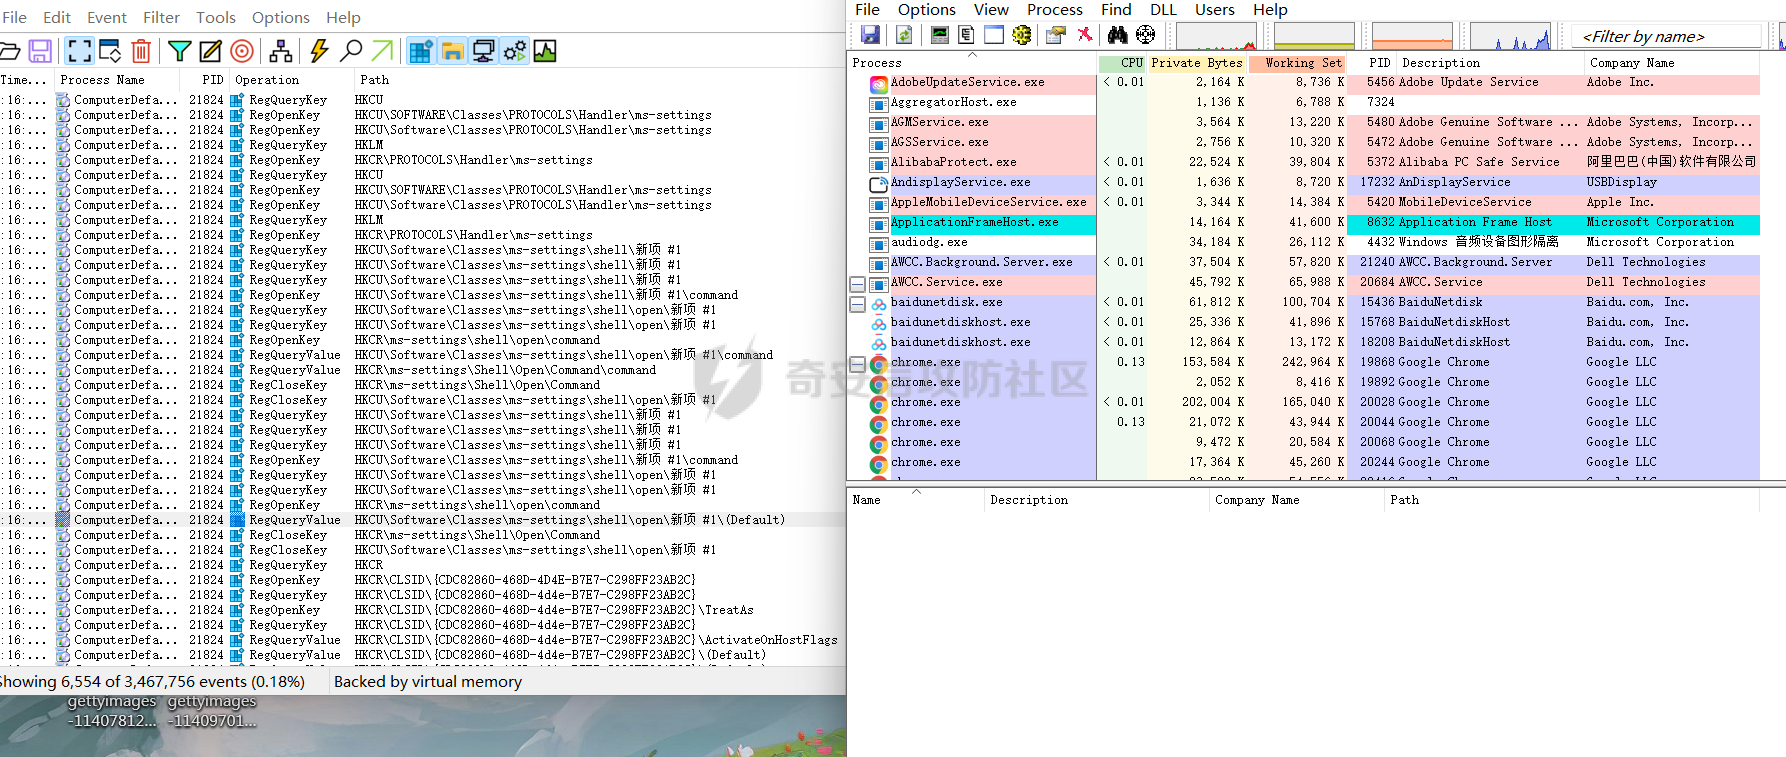Click the process tree view icon in Process Explorer
The image size is (1786, 757).
tap(966, 35)
